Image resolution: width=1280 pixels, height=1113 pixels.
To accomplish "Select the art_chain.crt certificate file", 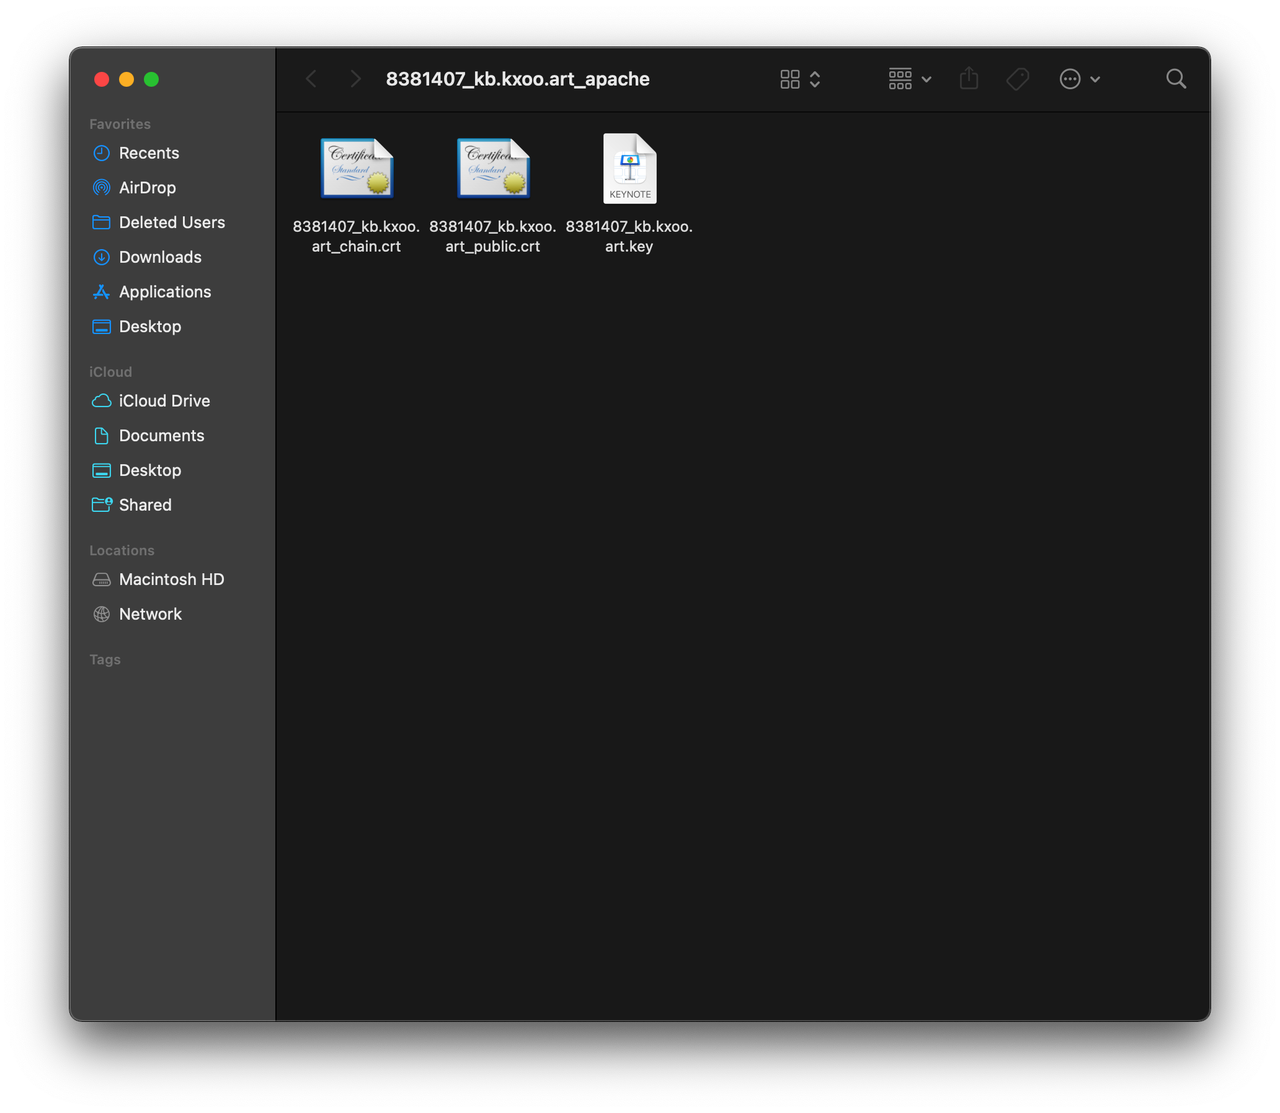I will click(x=357, y=169).
